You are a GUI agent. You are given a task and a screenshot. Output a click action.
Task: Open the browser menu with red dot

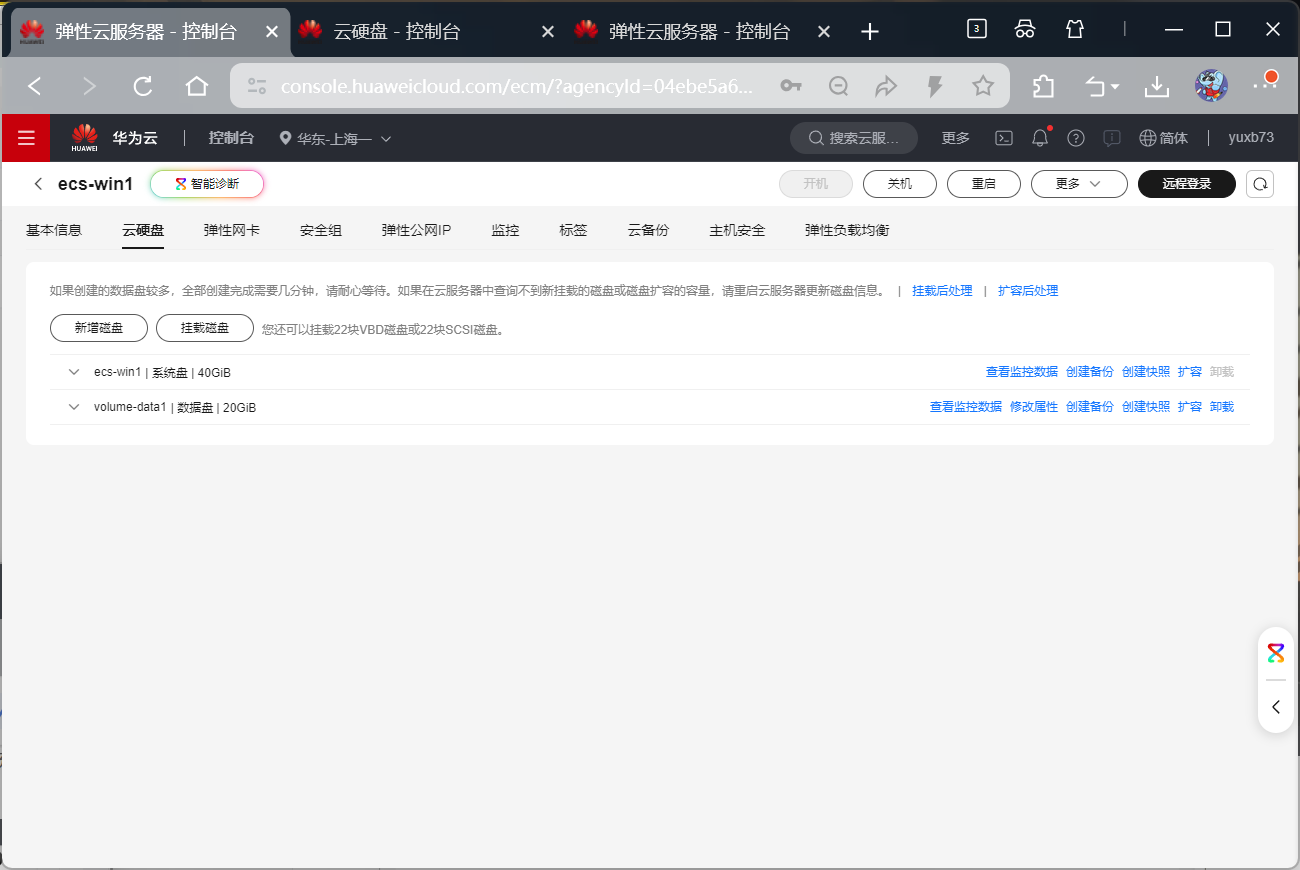click(x=1265, y=84)
